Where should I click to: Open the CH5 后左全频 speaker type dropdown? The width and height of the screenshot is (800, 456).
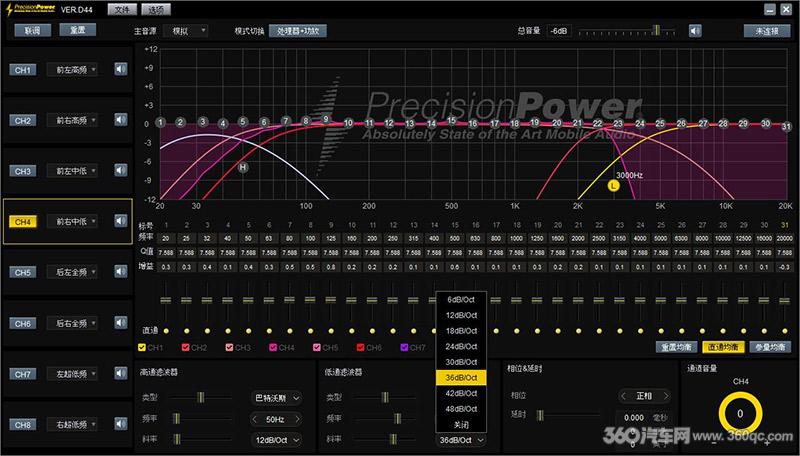[72, 272]
